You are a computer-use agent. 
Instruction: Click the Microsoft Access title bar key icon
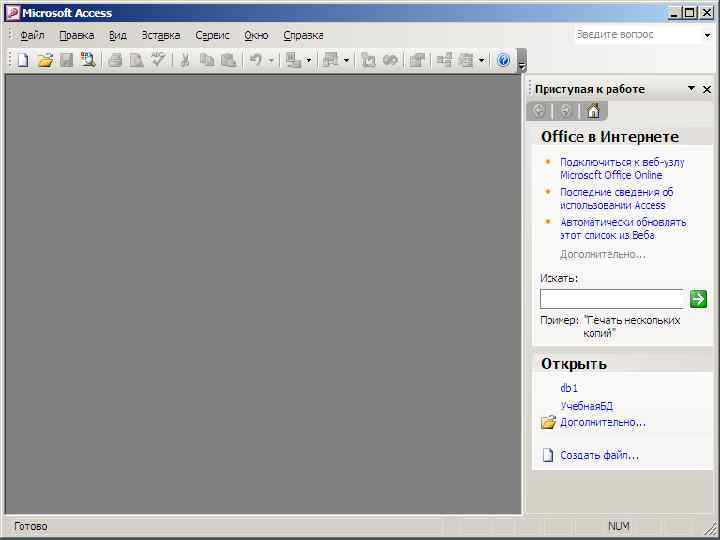[x=12, y=12]
